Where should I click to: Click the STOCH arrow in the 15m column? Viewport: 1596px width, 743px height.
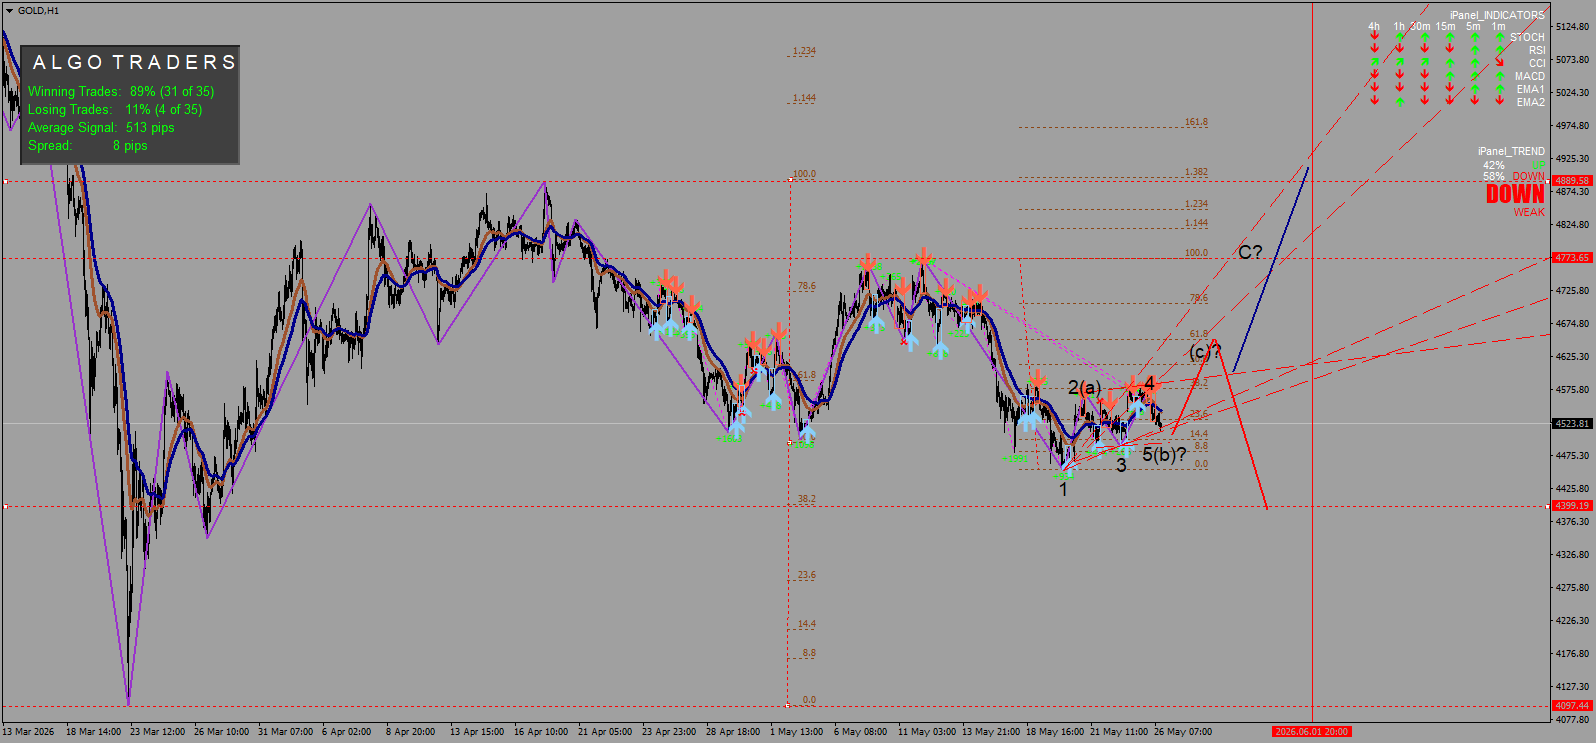1450,37
